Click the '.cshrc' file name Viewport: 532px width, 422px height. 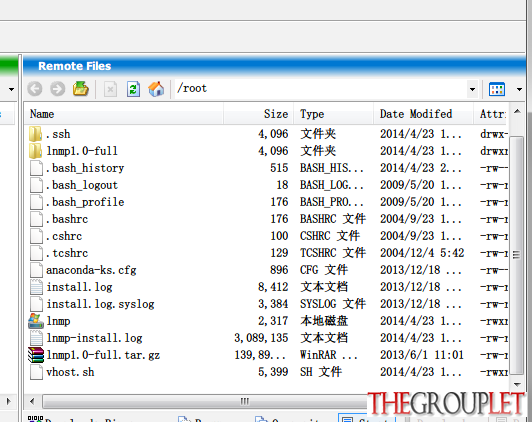(x=64, y=236)
